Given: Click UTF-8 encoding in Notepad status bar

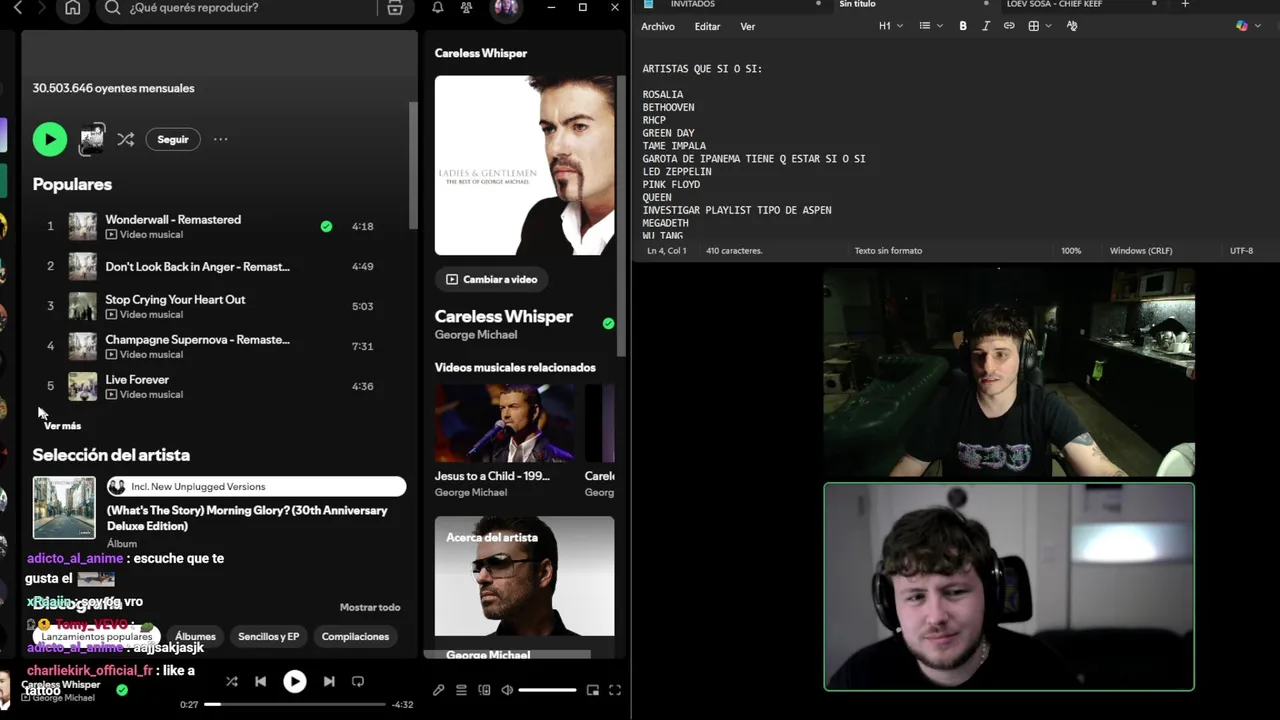Looking at the screenshot, I should (x=1241, y=251).
